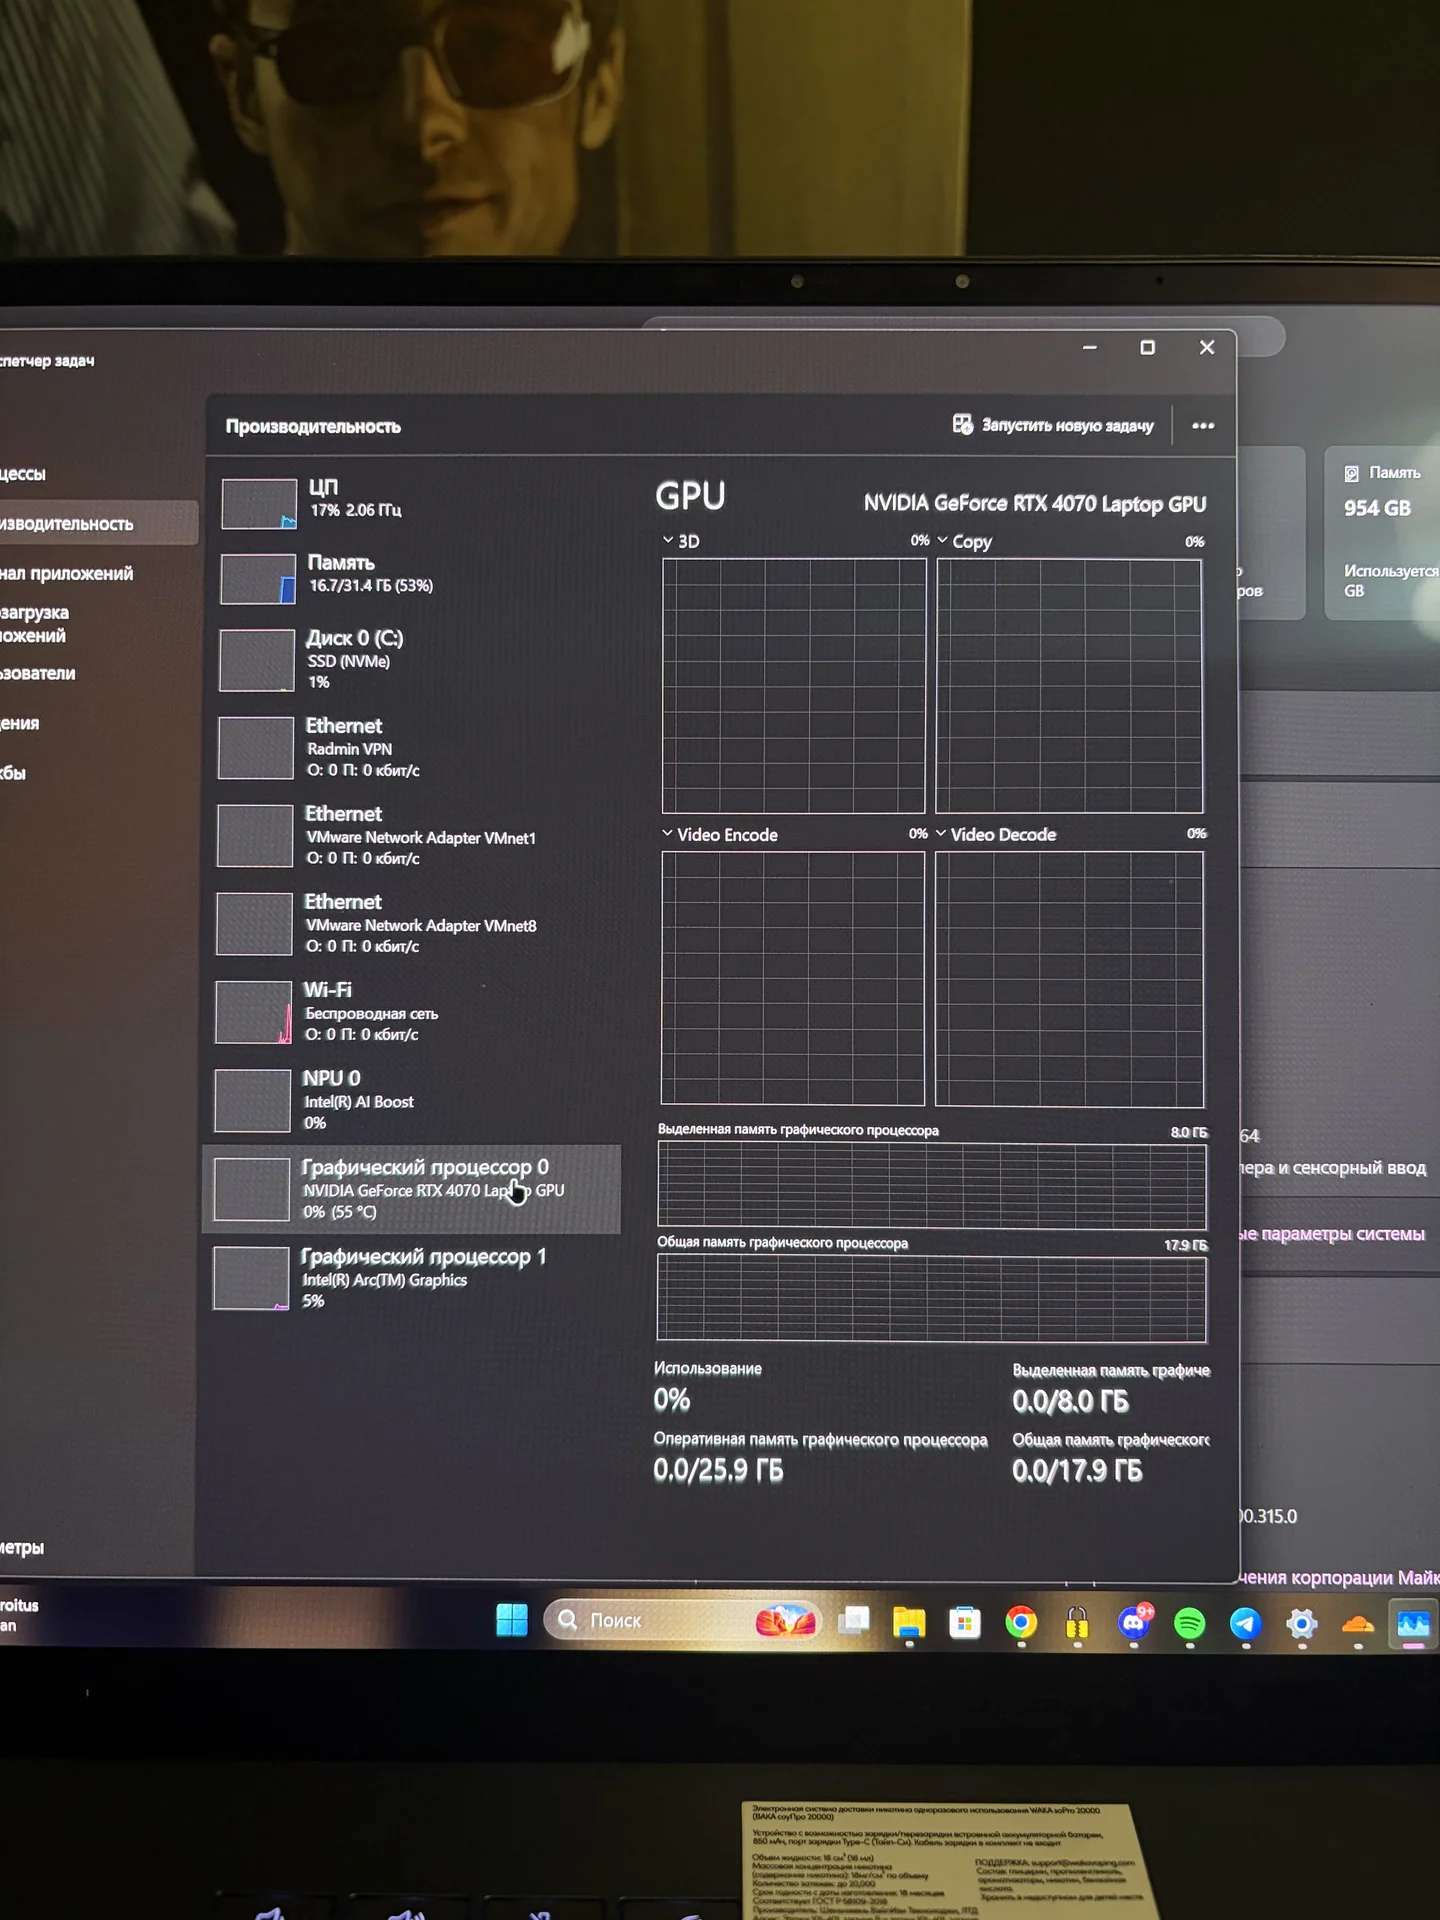This screenshot has width=1440, height=1920.
Task: Select the Ethernet Radmin VPN entry
Action: click(414, 747)
